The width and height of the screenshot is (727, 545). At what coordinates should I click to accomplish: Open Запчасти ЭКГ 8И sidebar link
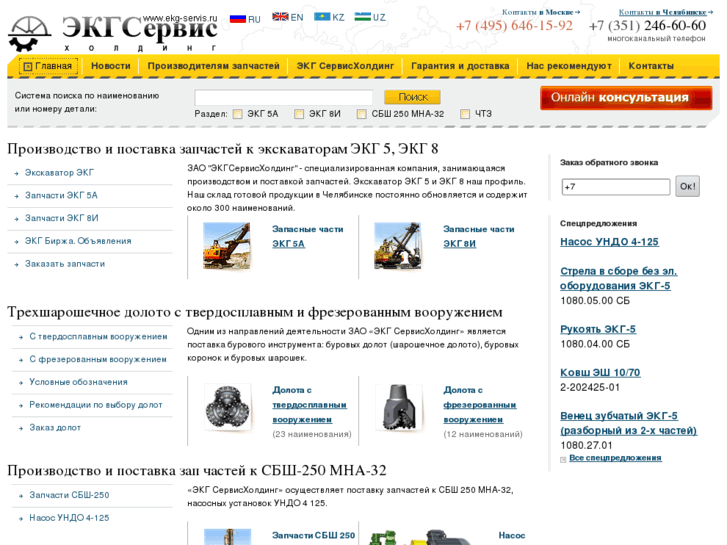tap(62, 218)
